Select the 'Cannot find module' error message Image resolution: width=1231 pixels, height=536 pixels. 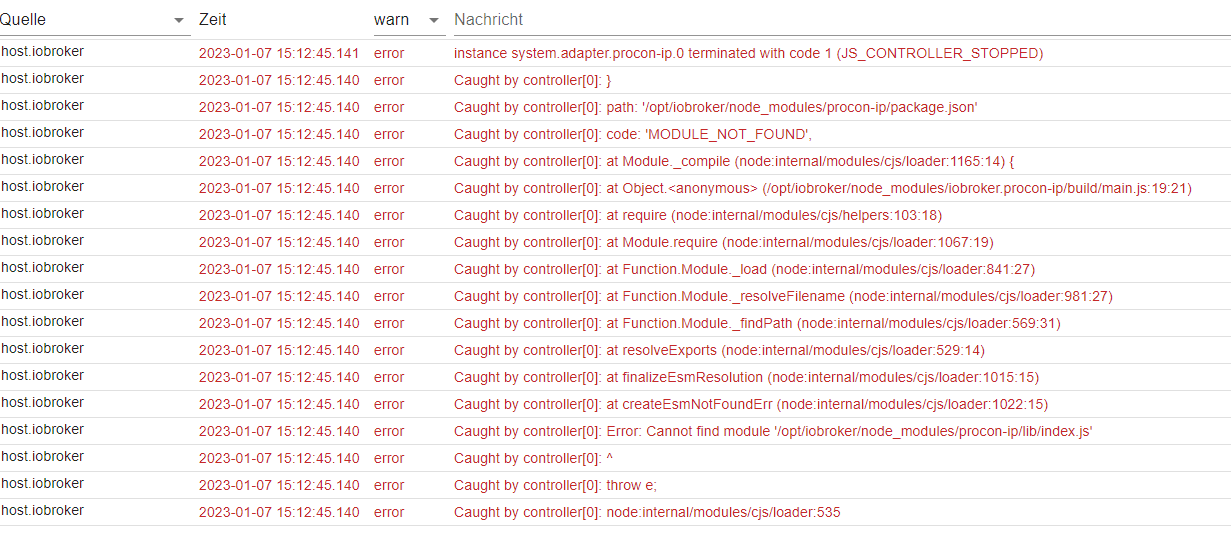click(x=773, y=431)
